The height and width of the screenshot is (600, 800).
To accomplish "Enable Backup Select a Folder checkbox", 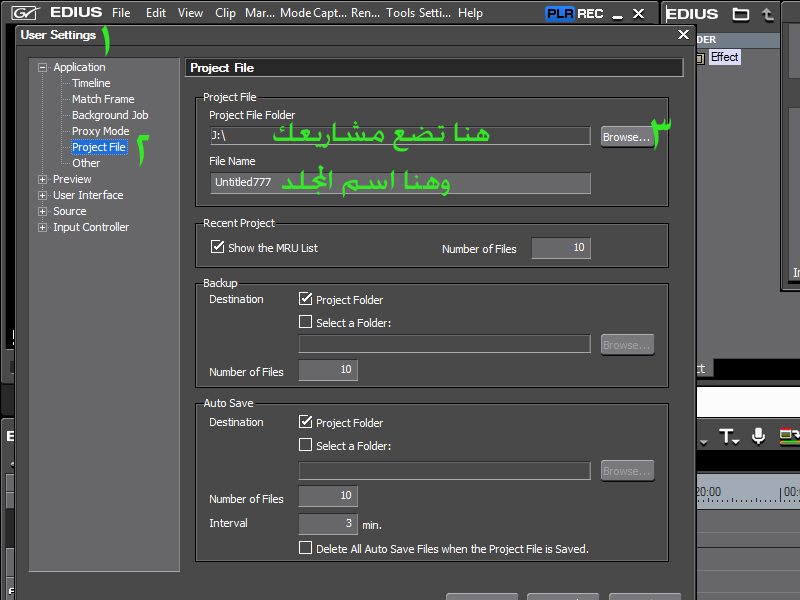I will pos(305,322).
